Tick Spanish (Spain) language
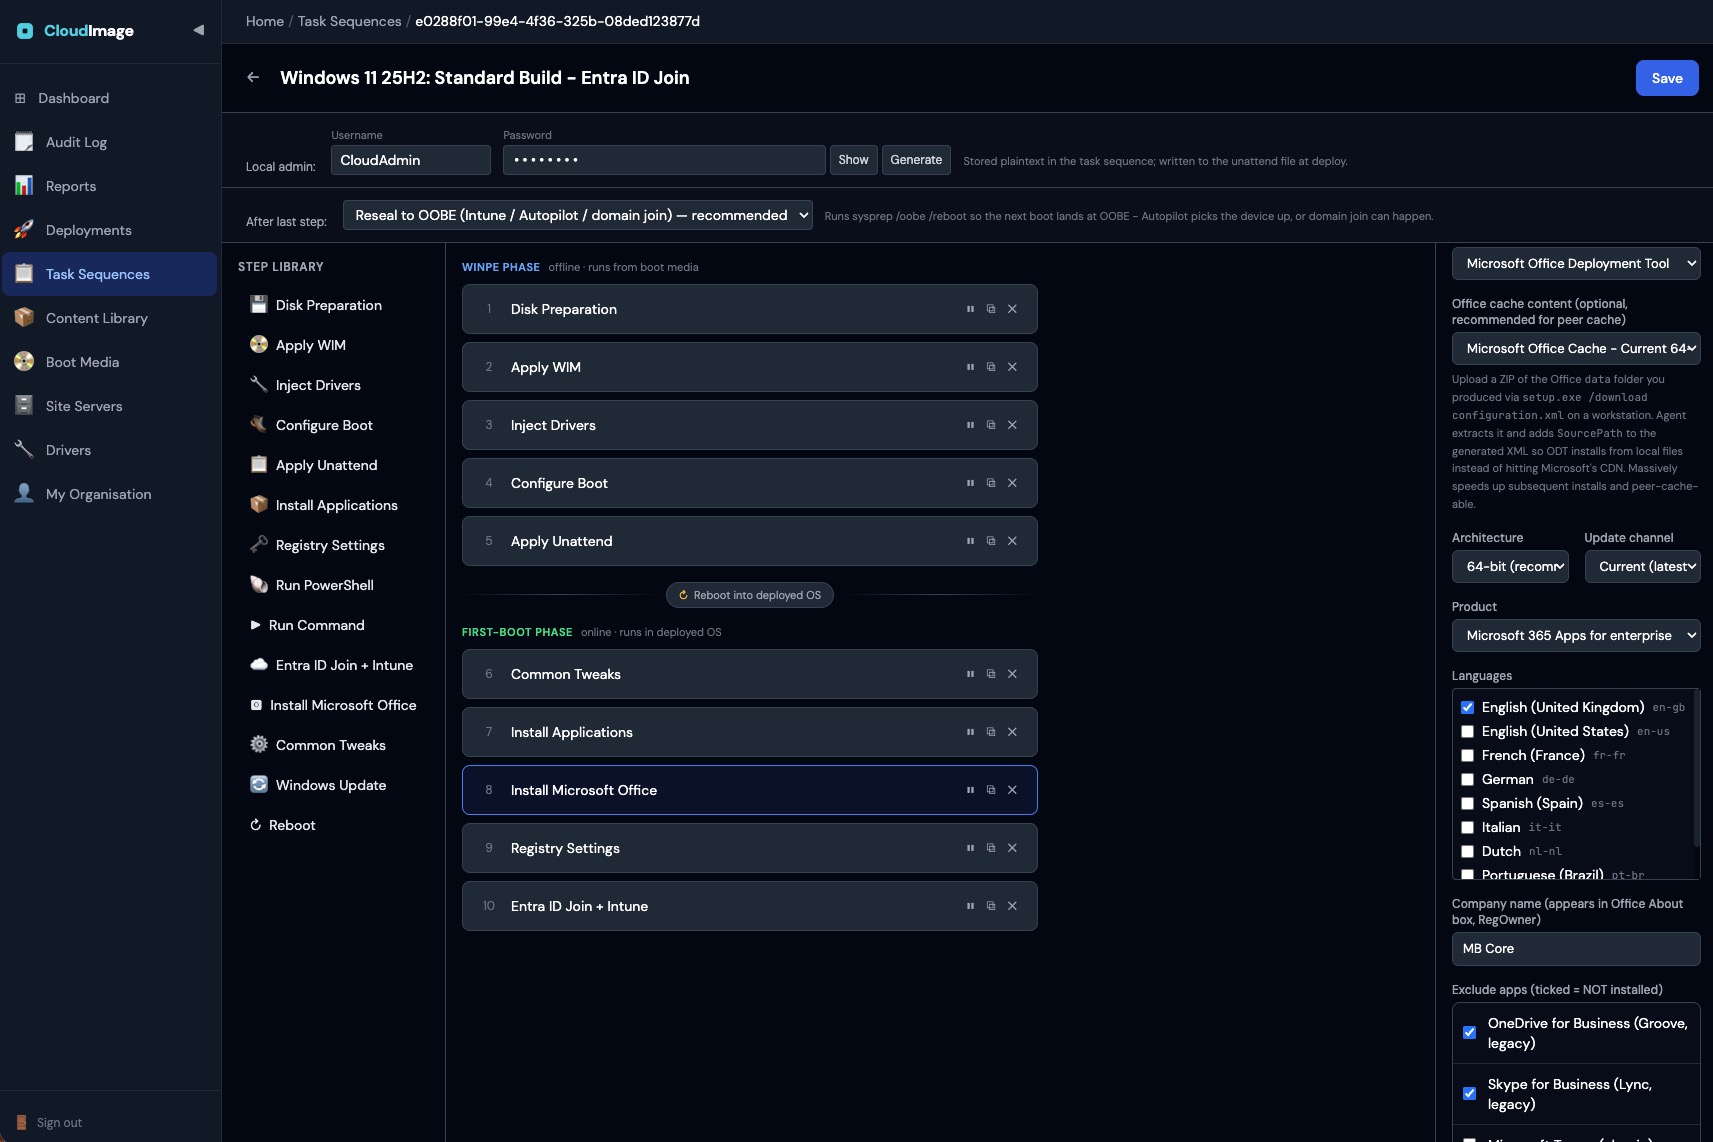The image size is (1713, 1142). 1467,803
